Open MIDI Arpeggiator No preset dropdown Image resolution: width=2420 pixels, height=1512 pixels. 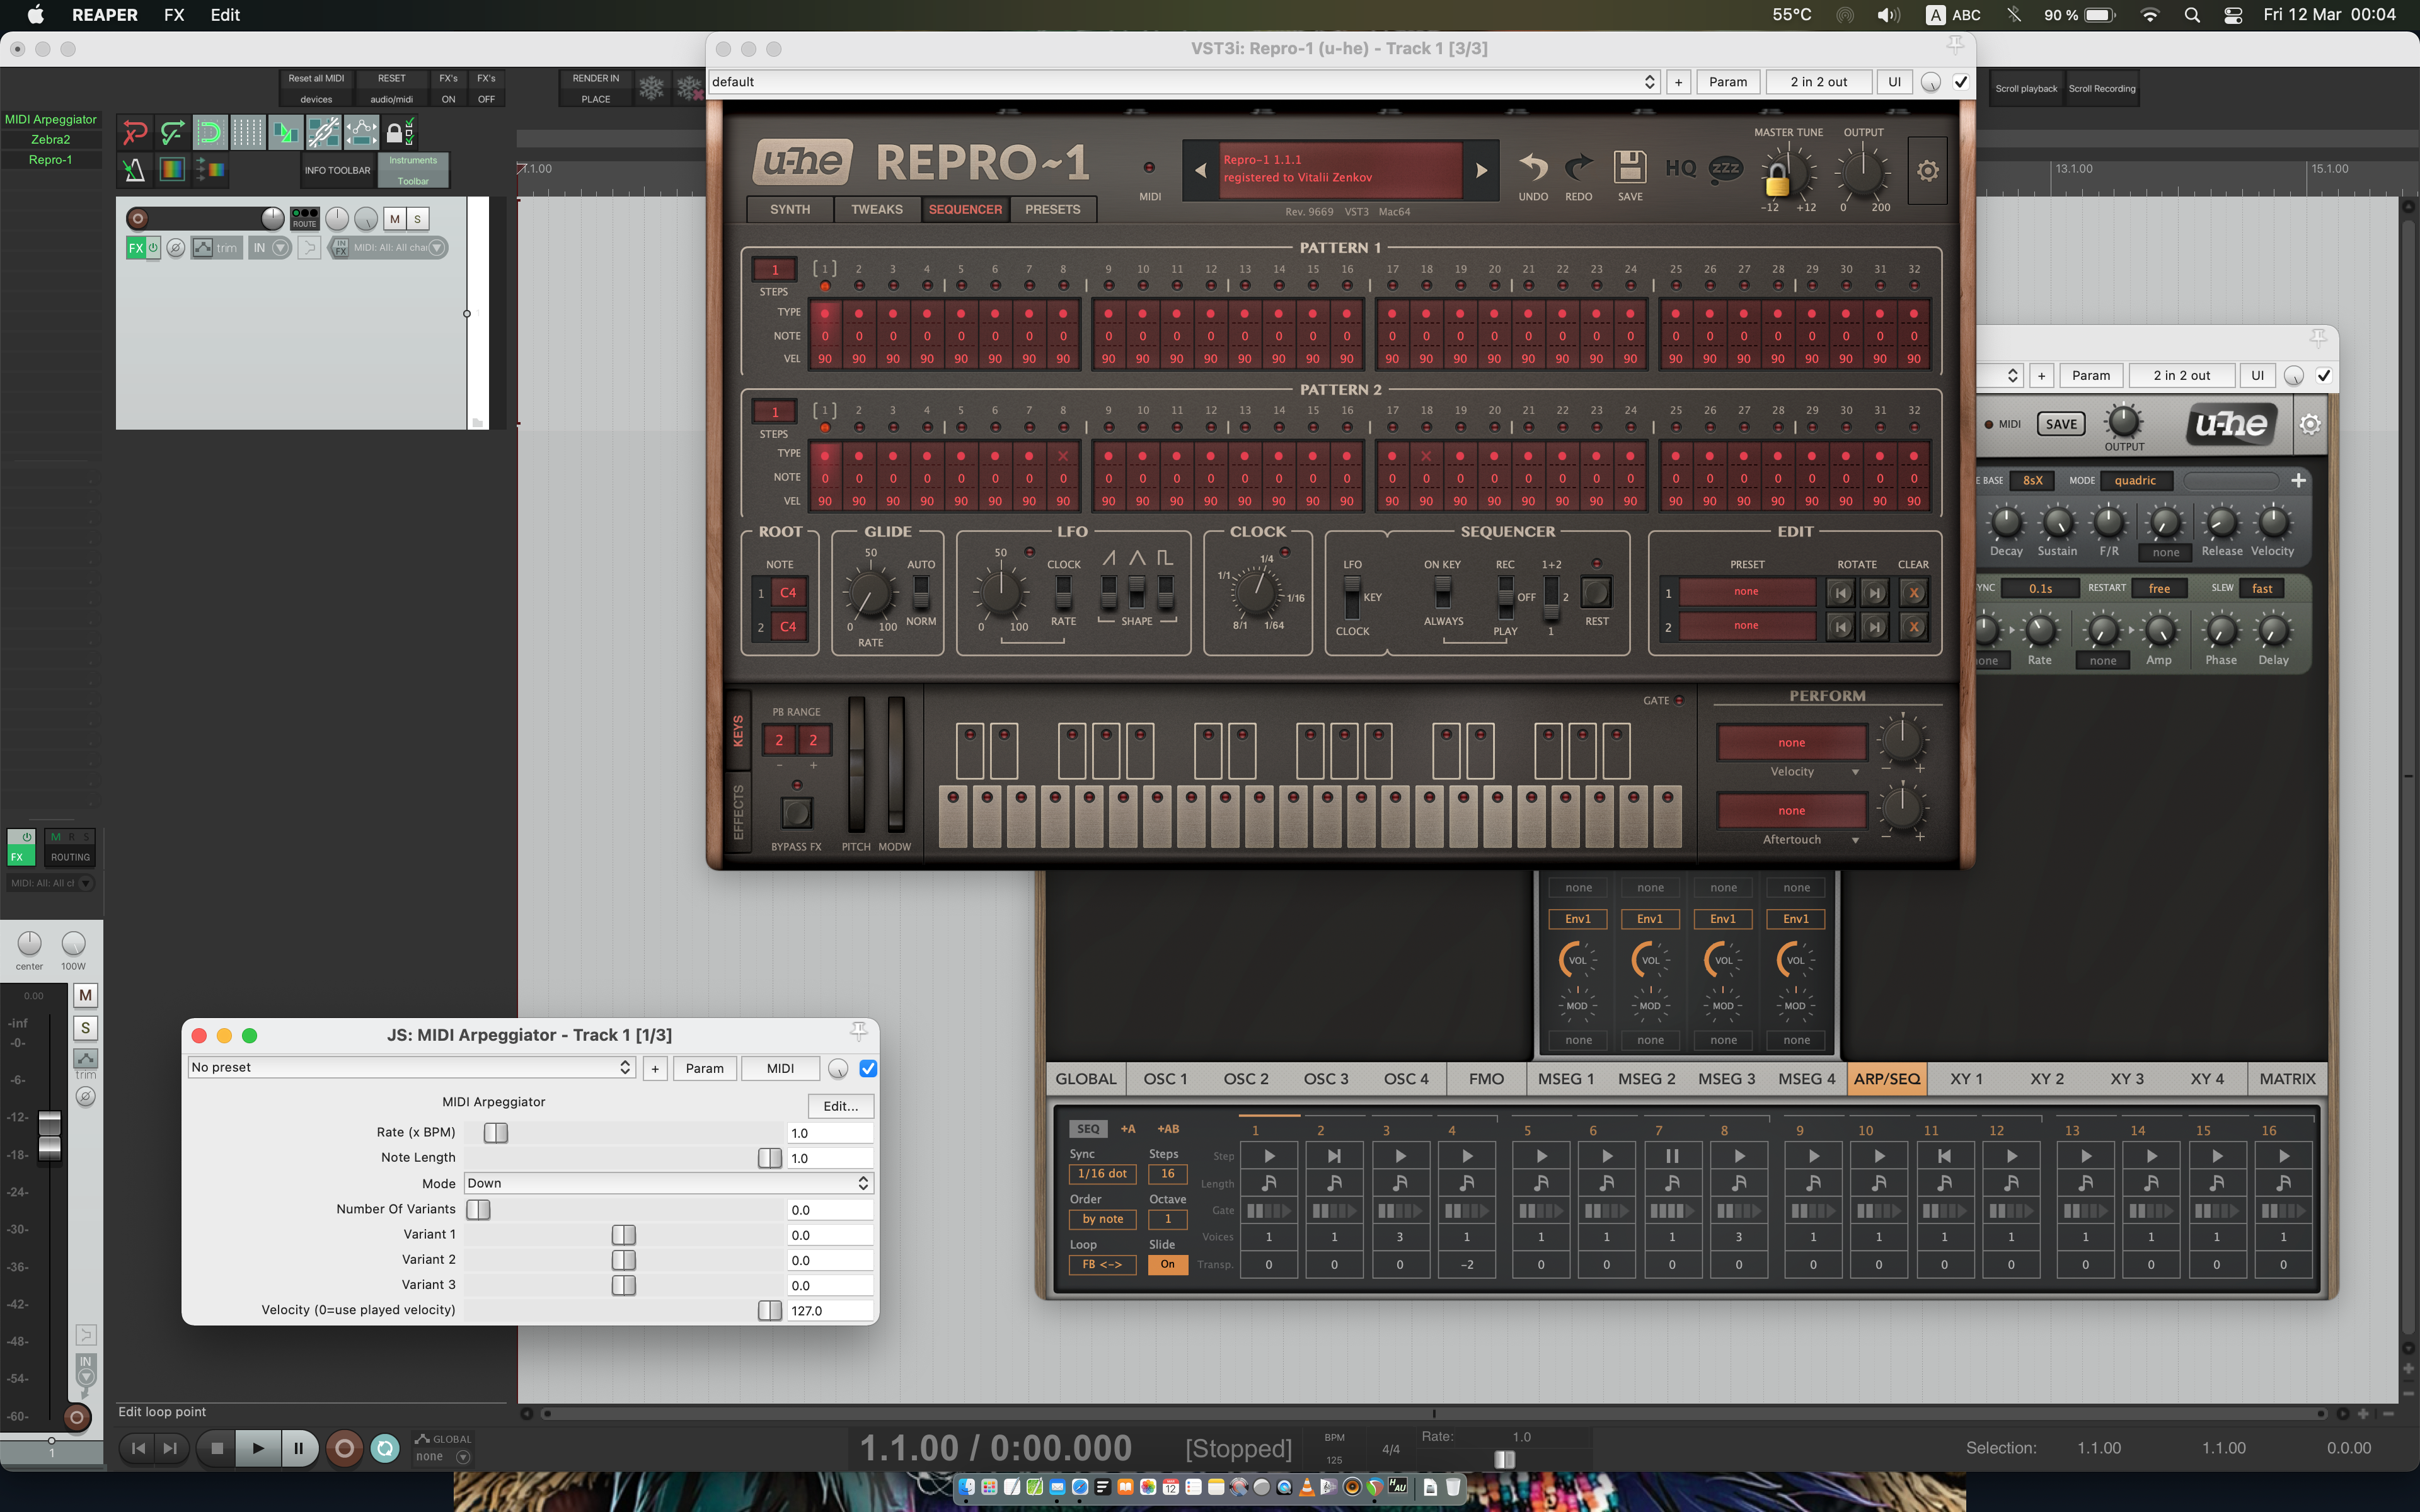click(x=411, y=1068)
